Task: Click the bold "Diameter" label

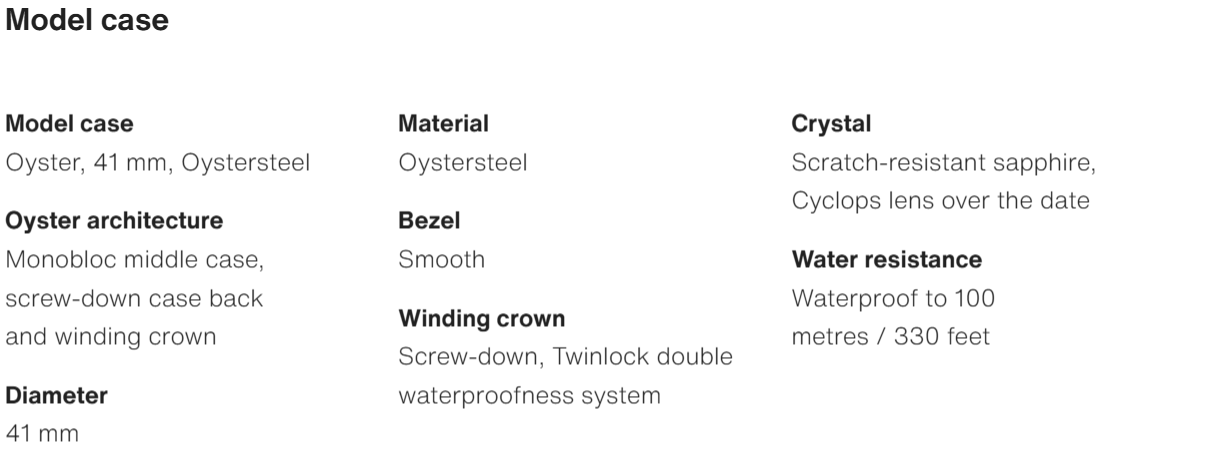Action: click(57, 395)
